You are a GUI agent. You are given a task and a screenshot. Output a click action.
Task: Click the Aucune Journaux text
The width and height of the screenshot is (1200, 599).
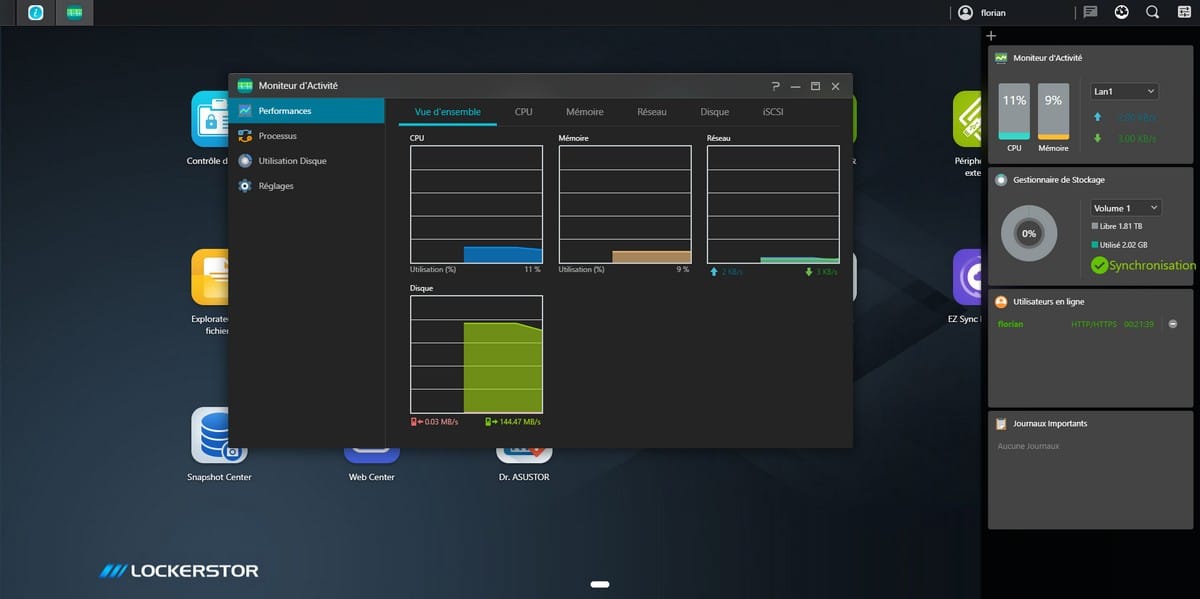point(1028,446)
